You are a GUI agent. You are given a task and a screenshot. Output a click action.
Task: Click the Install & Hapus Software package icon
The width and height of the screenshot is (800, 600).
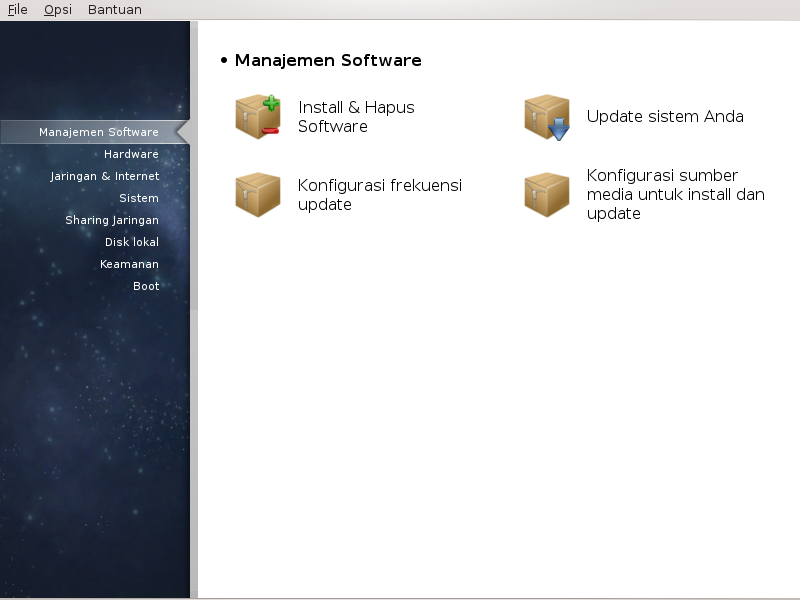258,117
